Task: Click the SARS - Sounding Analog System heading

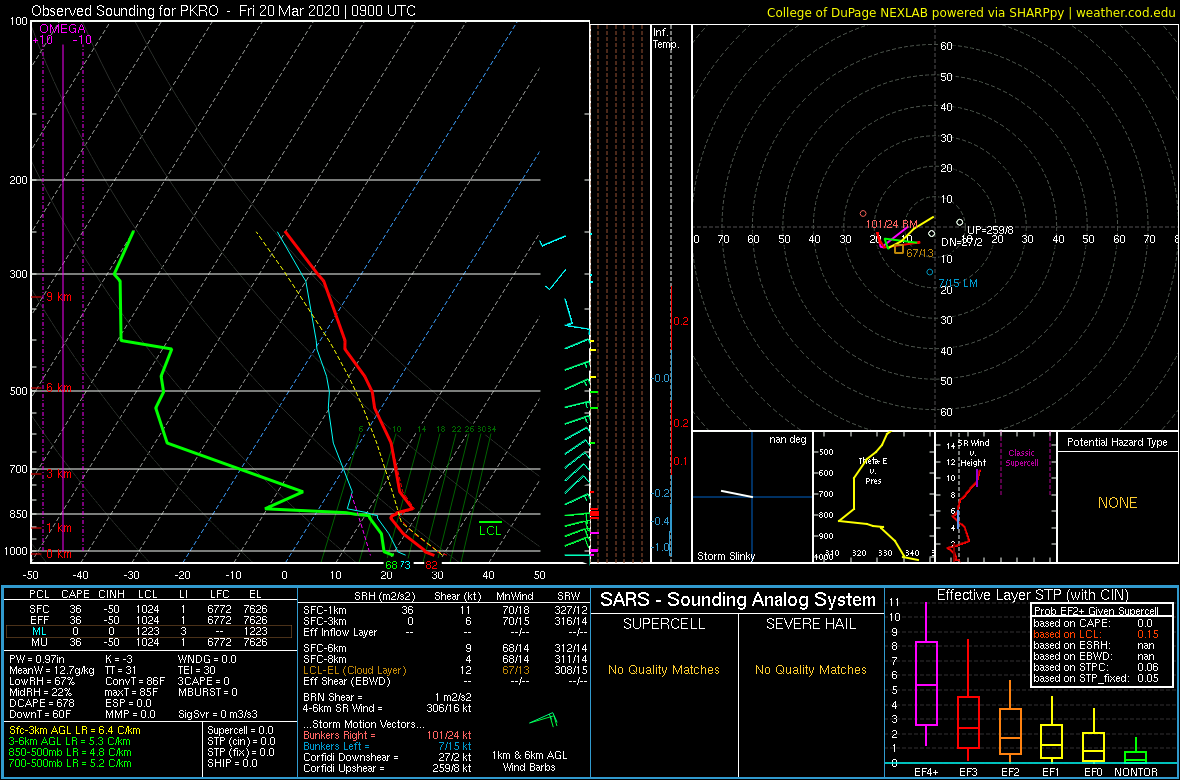Action: 738,600
